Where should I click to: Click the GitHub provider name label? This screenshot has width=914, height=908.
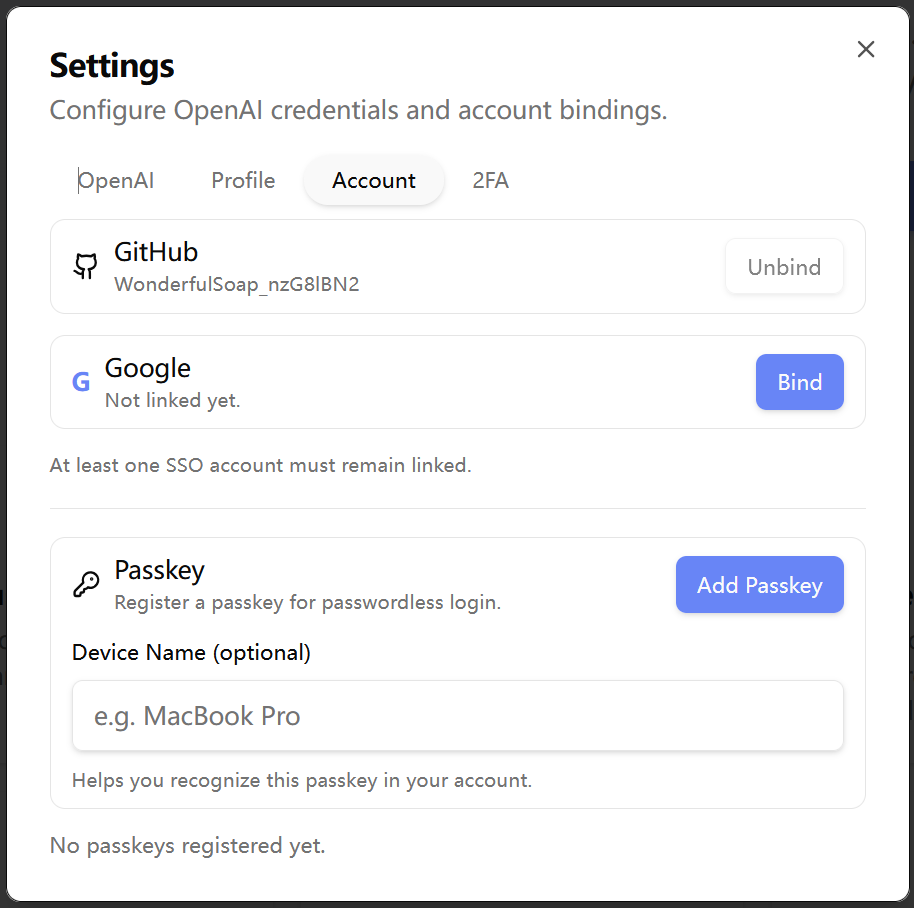[x=156, y=251]
